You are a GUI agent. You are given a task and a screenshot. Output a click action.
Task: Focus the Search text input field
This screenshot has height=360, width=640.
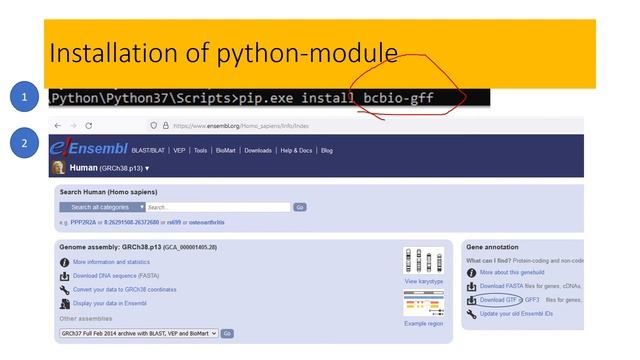pos(218,207)
